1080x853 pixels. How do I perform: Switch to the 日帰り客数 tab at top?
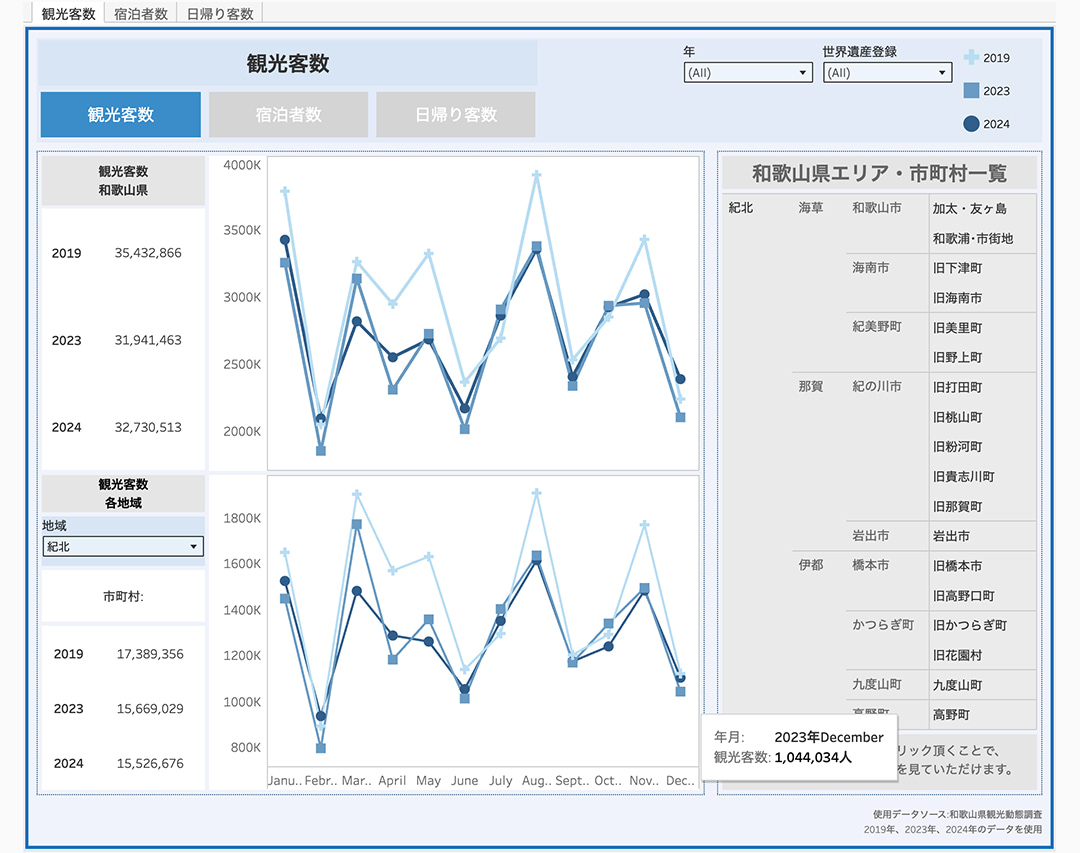coord(219,13)
